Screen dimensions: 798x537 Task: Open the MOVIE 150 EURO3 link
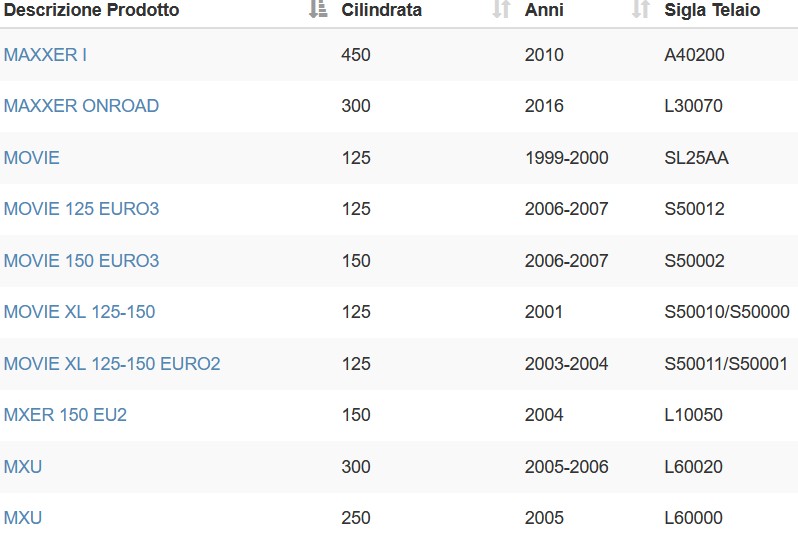point(81,261)
